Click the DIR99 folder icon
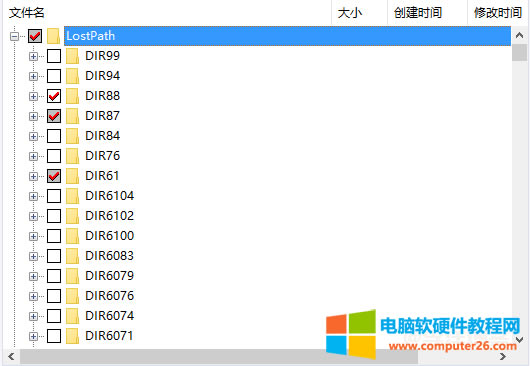 click(x=72, y=56)
